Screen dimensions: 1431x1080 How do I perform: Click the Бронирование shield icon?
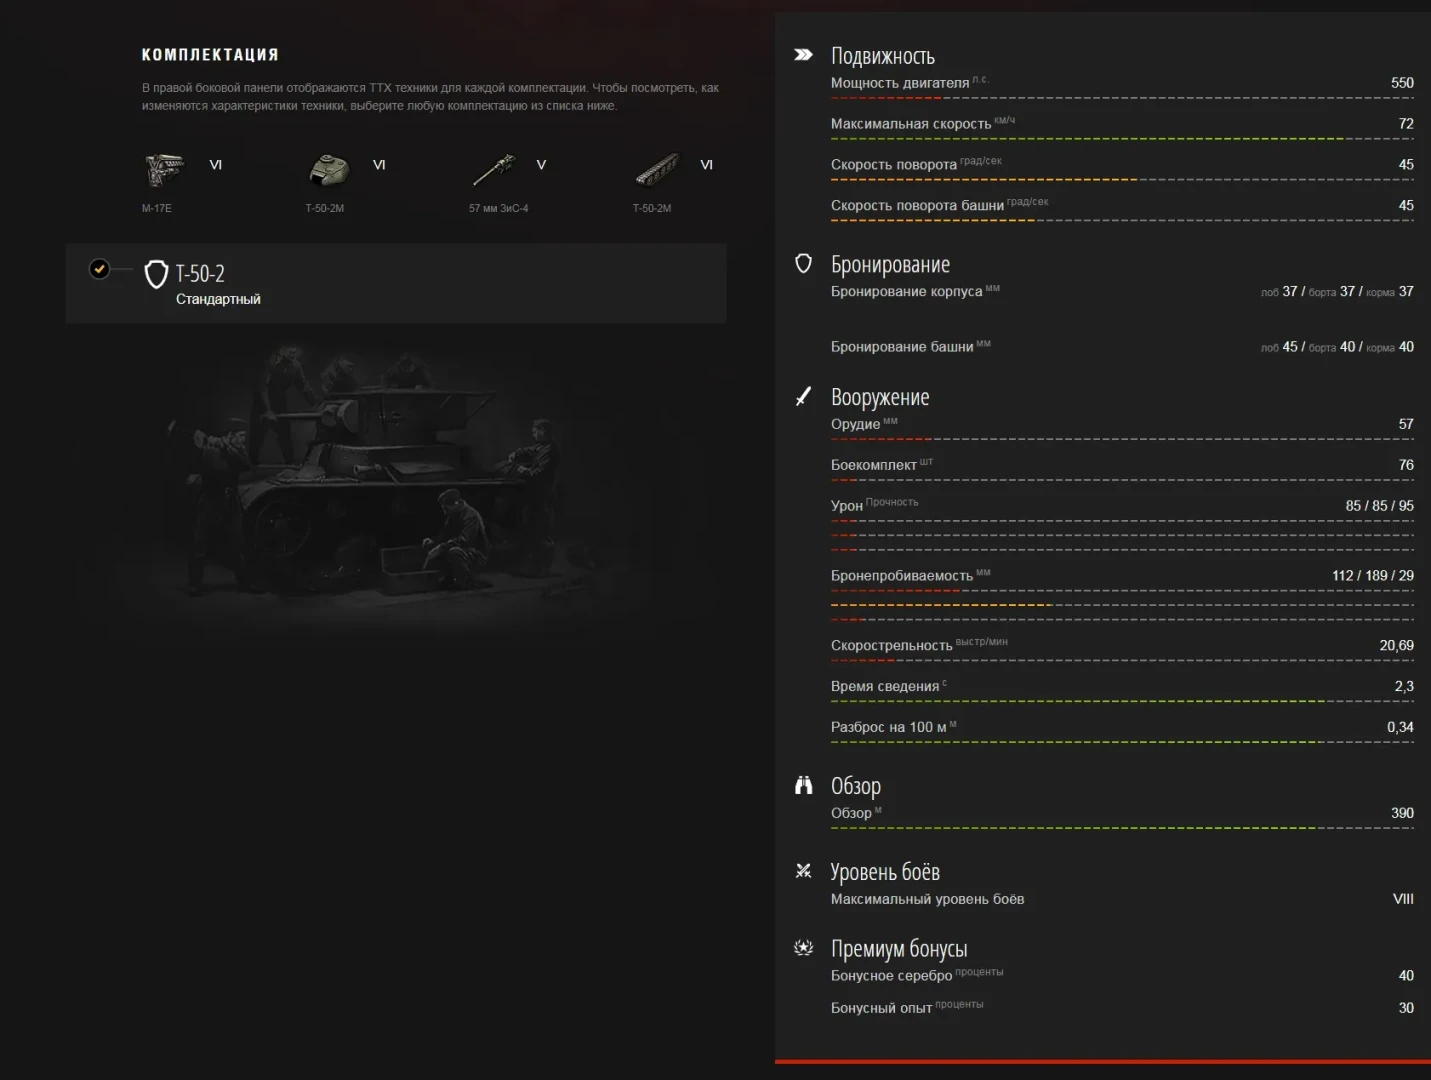[803, 263]
